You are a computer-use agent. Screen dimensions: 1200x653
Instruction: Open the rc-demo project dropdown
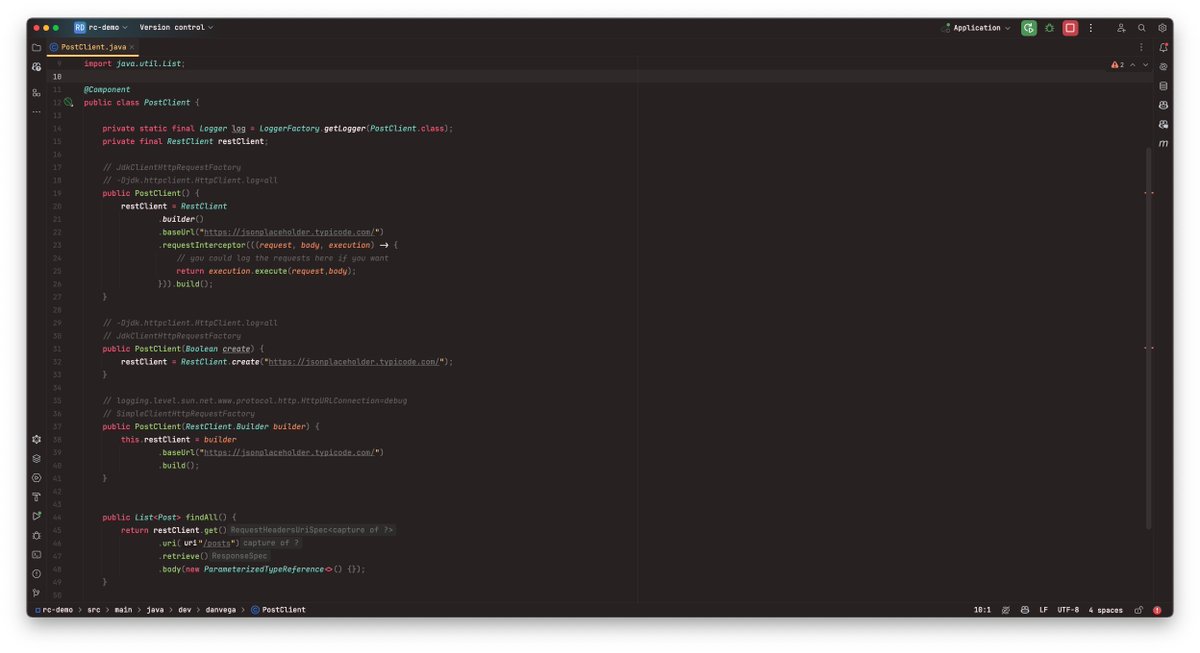point(101,28)
